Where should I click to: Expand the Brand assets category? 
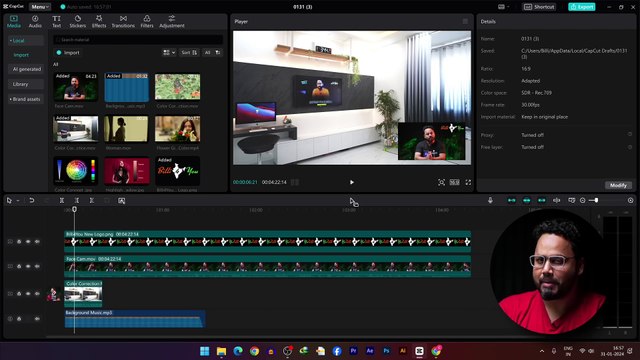click(25, 99)
